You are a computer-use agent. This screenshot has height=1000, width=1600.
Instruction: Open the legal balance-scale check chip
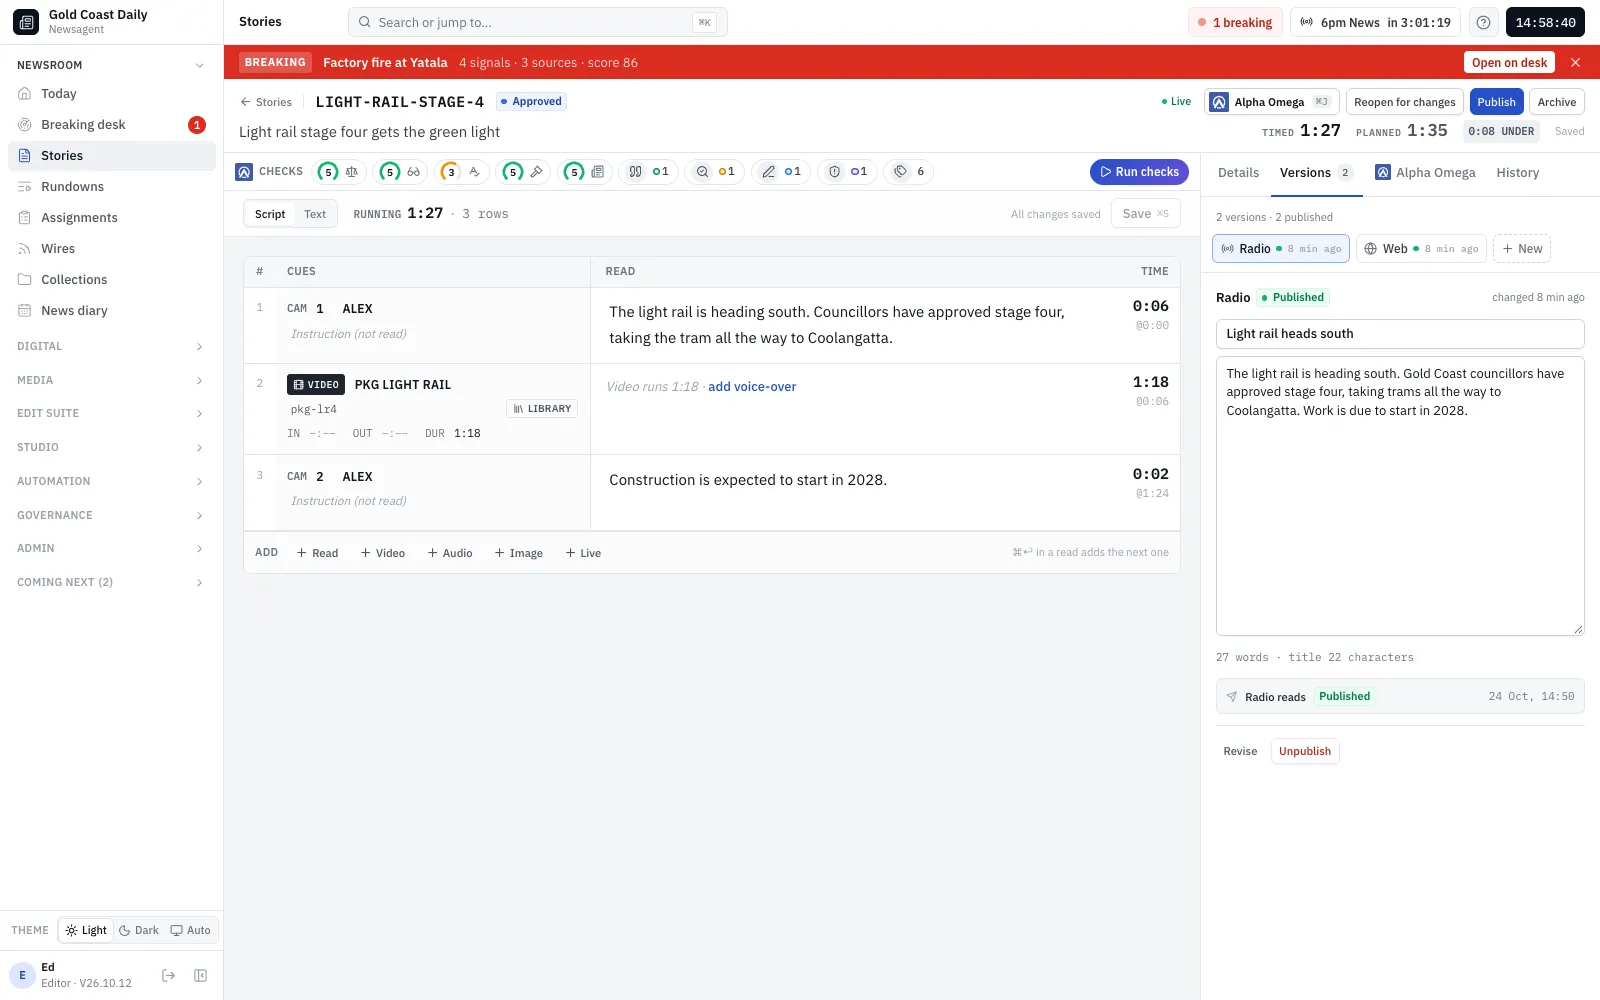click(x=339, y=172)
